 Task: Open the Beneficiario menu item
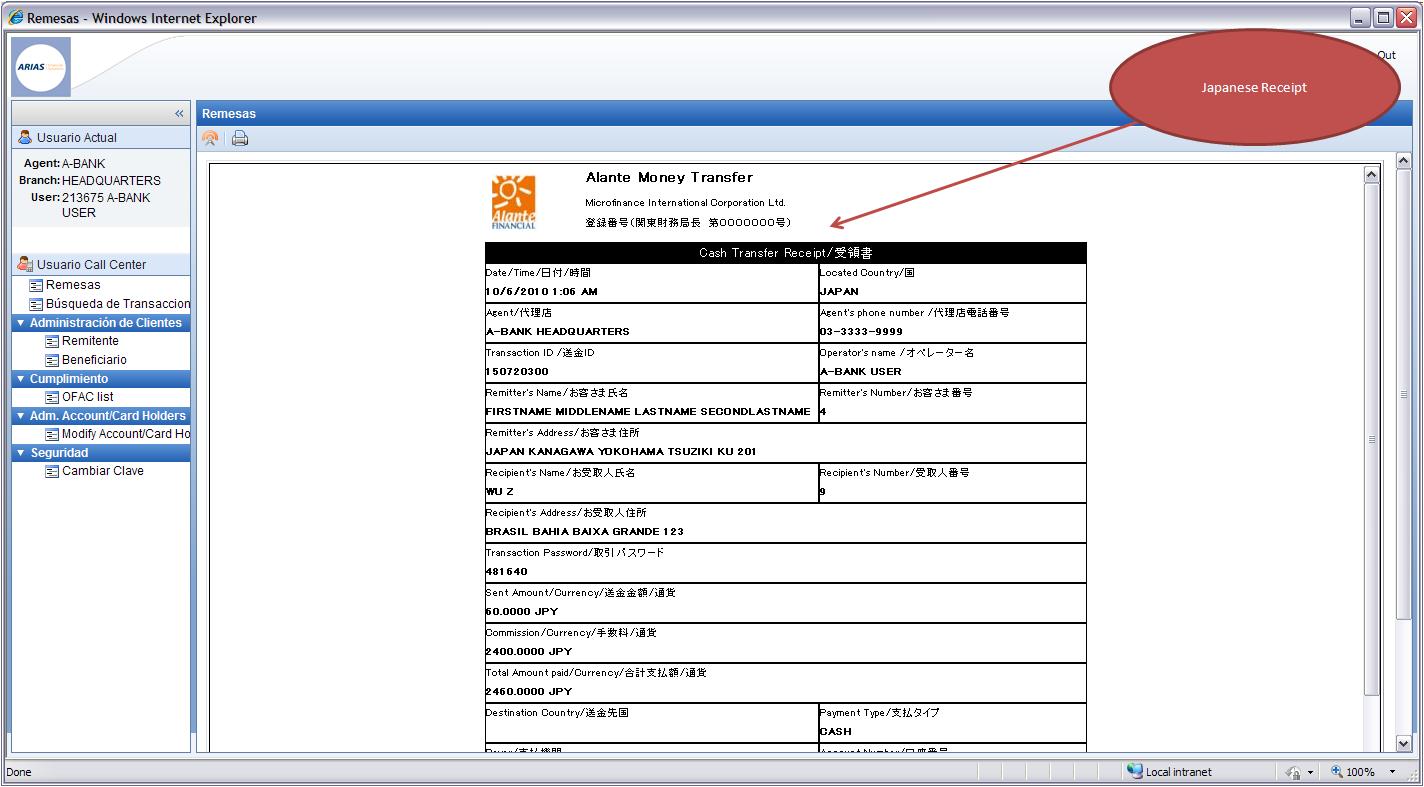point(94,360)
